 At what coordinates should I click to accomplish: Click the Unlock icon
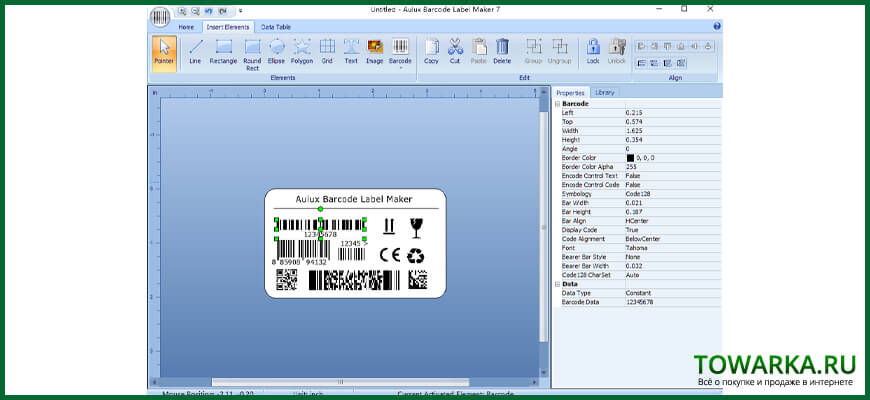click(617, 47)
